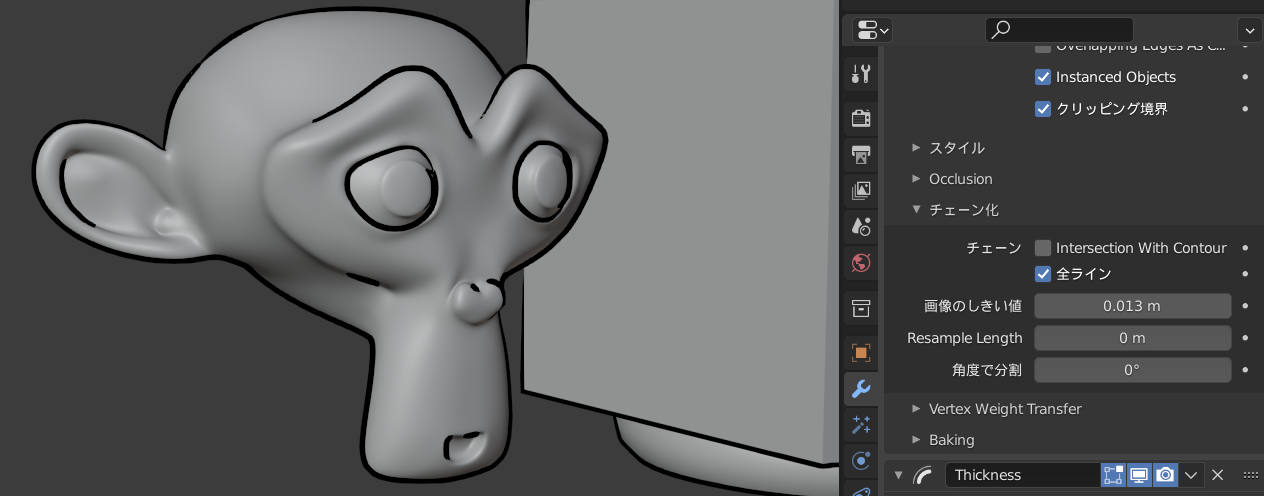Toggle Thickness modifier edit mode display

pos(1113,475)
